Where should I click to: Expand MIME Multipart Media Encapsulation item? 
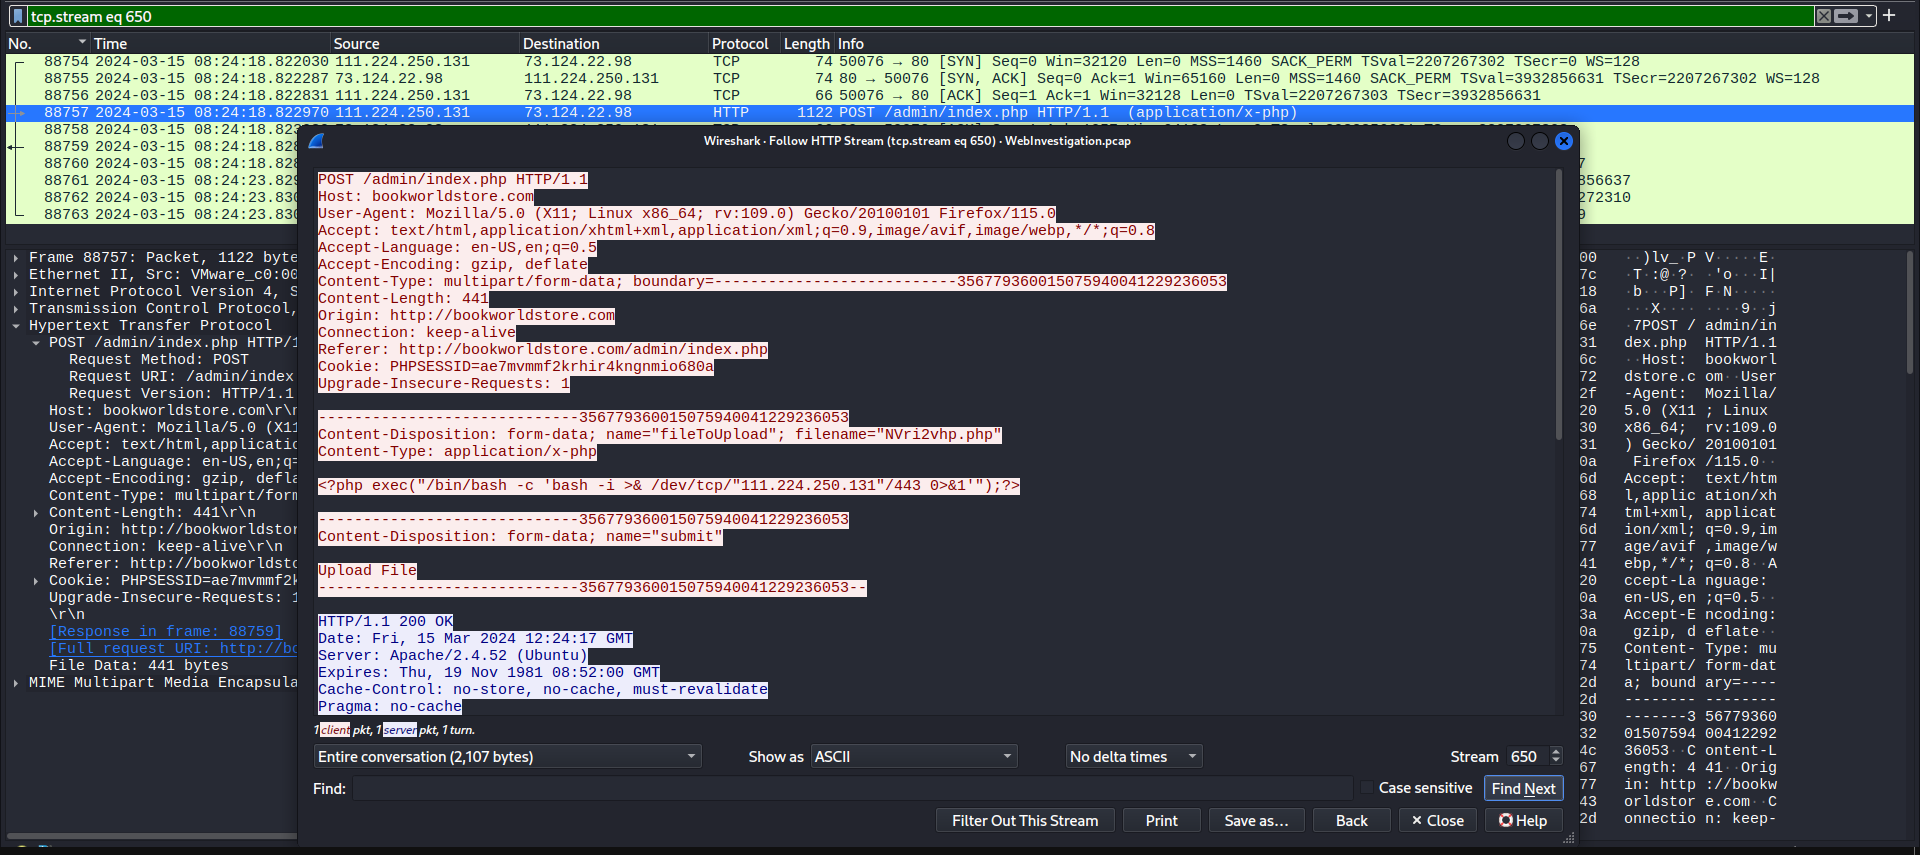click(16, 683)
